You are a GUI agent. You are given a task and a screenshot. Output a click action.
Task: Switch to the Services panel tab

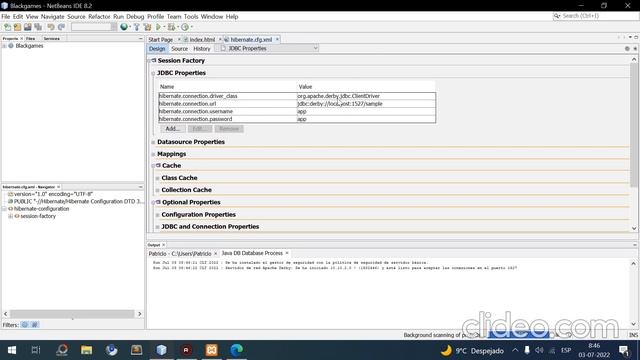[x=51, y=38]
